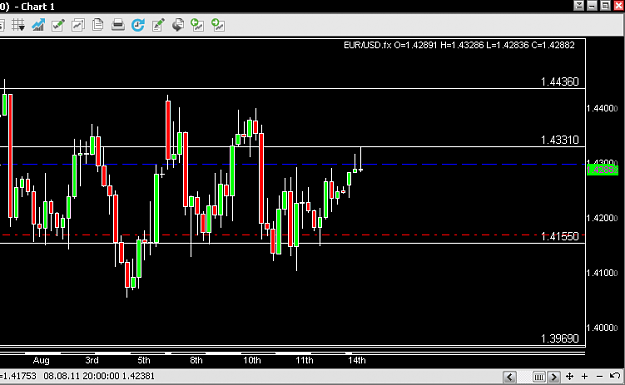The width and height of the screenshot is (625, 385).
Task: Click the 10th date axis label
Action: 252,360
